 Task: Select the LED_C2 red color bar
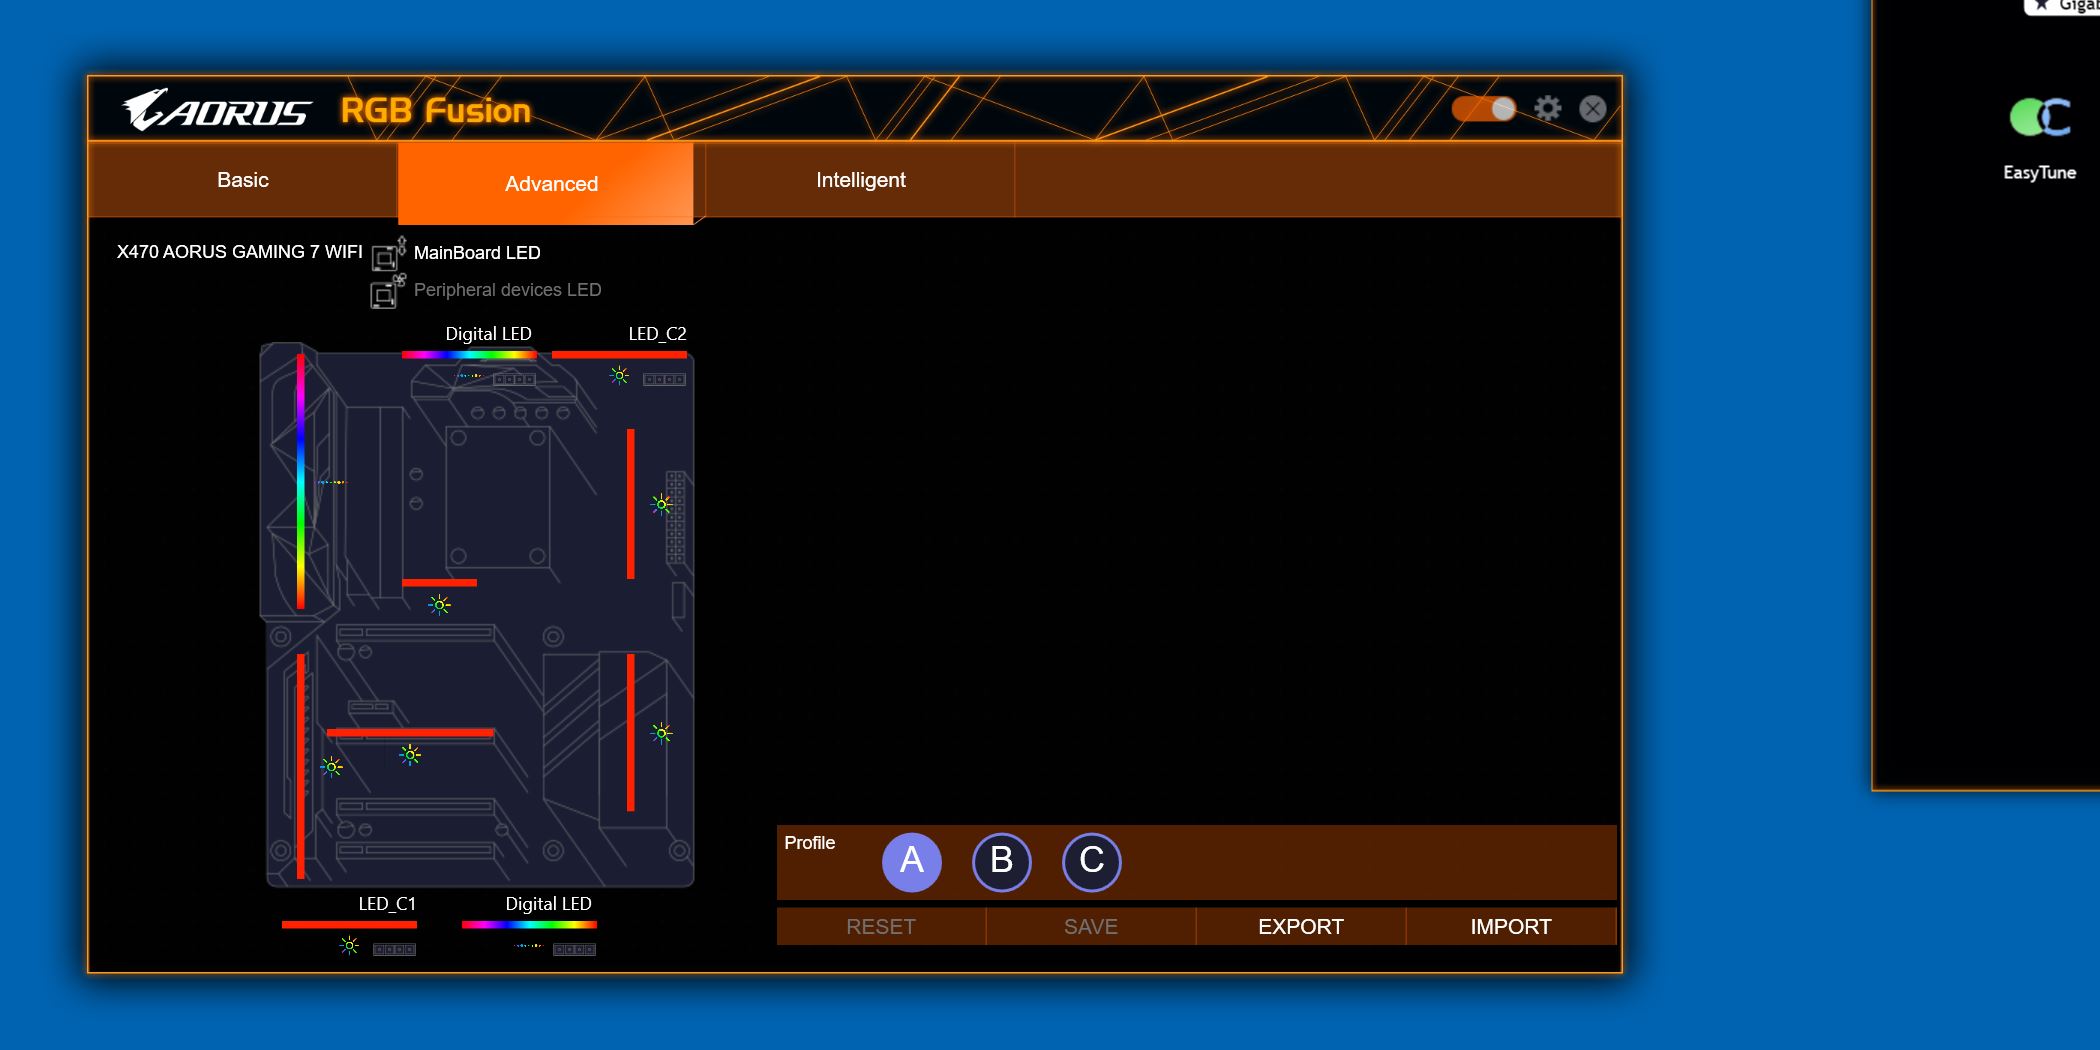pyautogui.click(x=619, y=355)
